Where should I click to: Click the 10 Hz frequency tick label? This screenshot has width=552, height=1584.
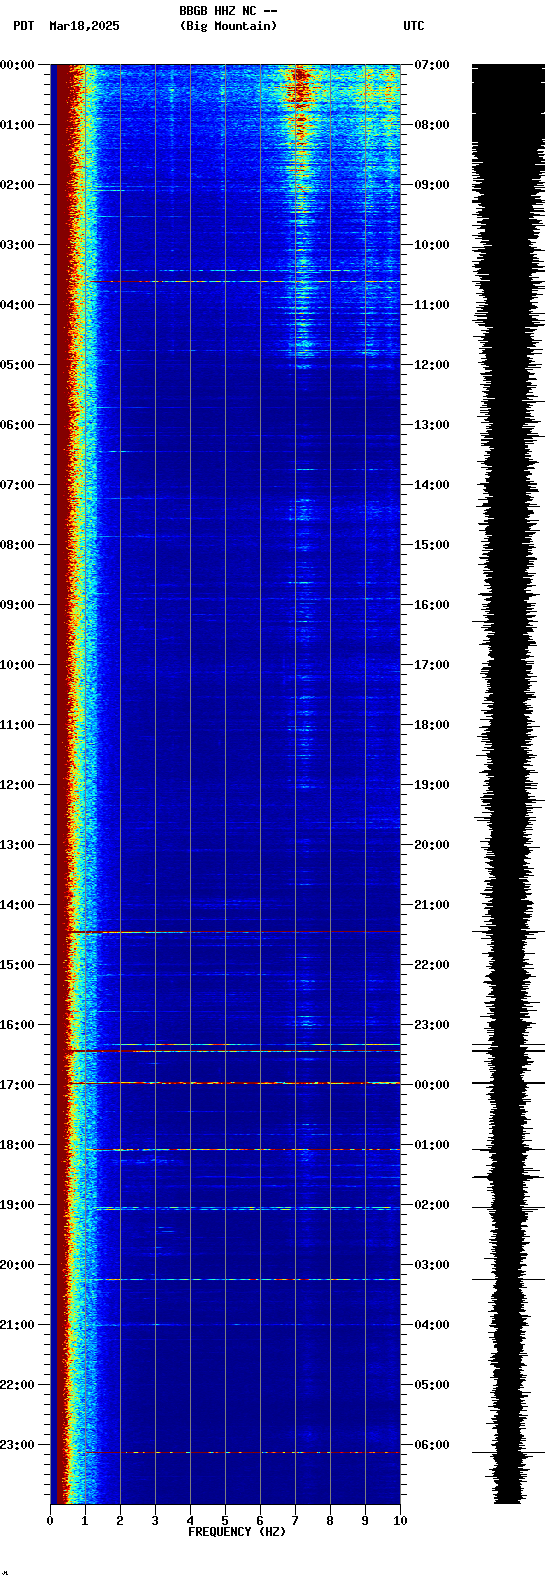coord(400,1521)
